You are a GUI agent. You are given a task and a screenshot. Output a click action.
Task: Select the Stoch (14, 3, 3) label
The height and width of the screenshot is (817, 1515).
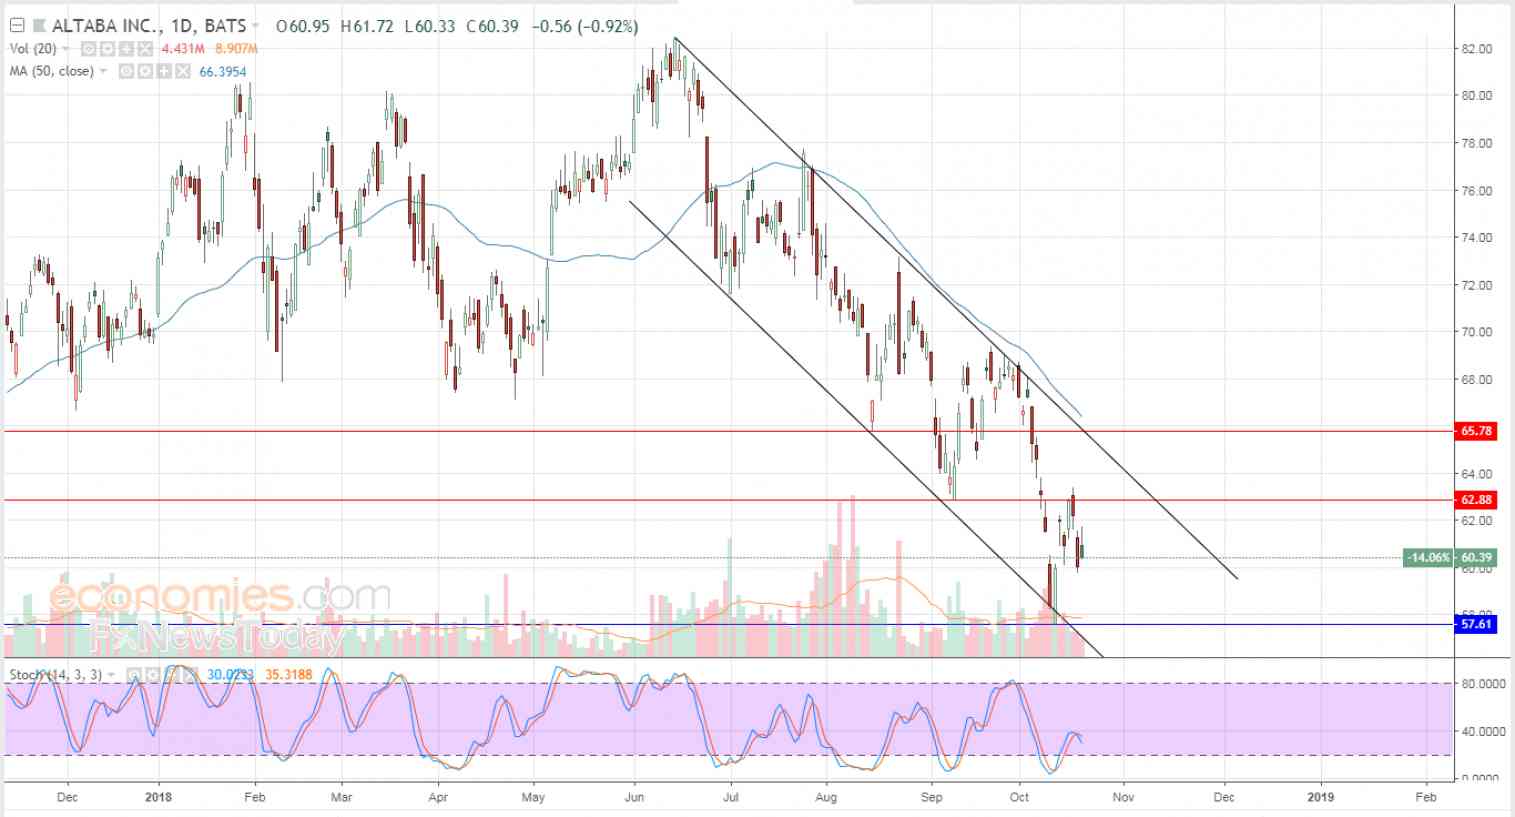(x=55, y=675)
